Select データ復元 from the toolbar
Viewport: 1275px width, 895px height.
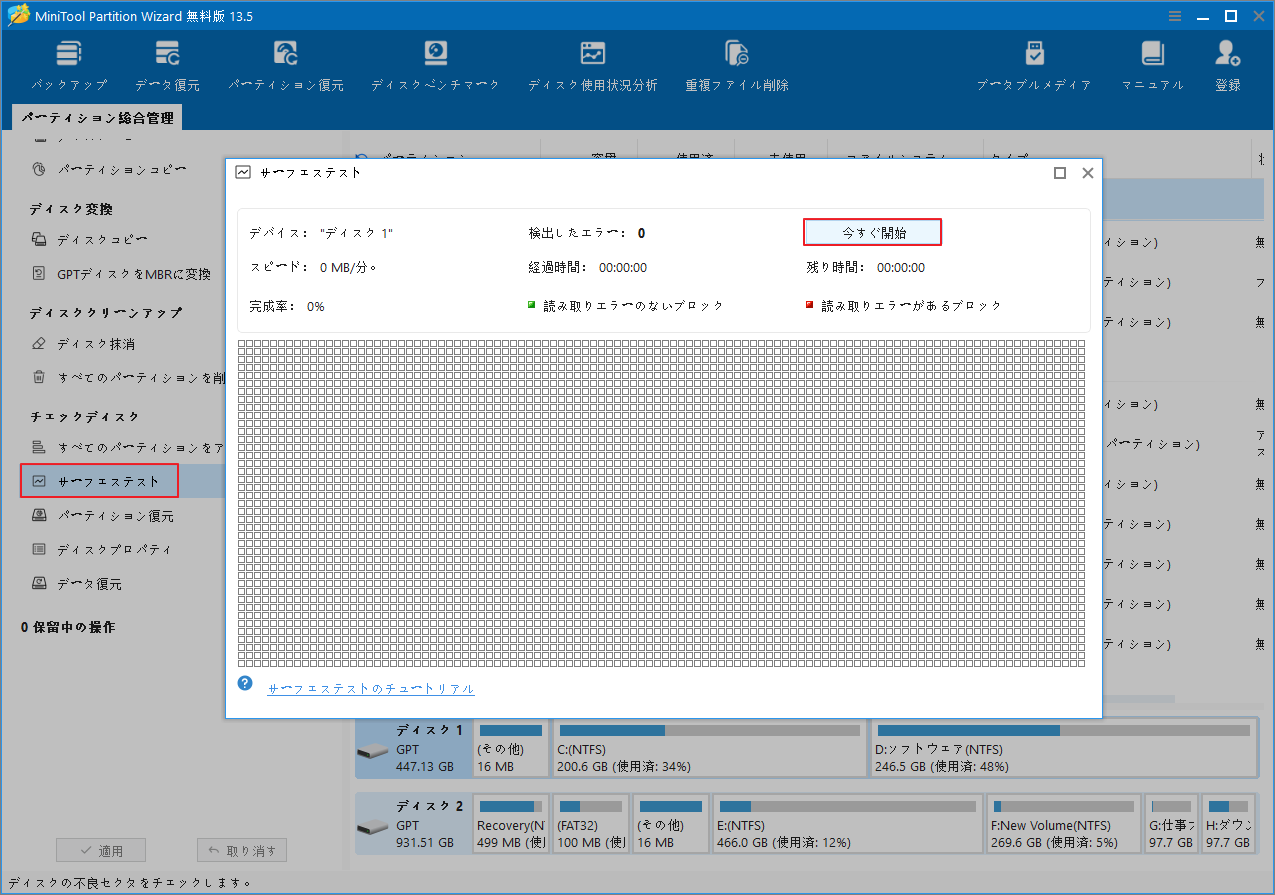tap(166, 62)
